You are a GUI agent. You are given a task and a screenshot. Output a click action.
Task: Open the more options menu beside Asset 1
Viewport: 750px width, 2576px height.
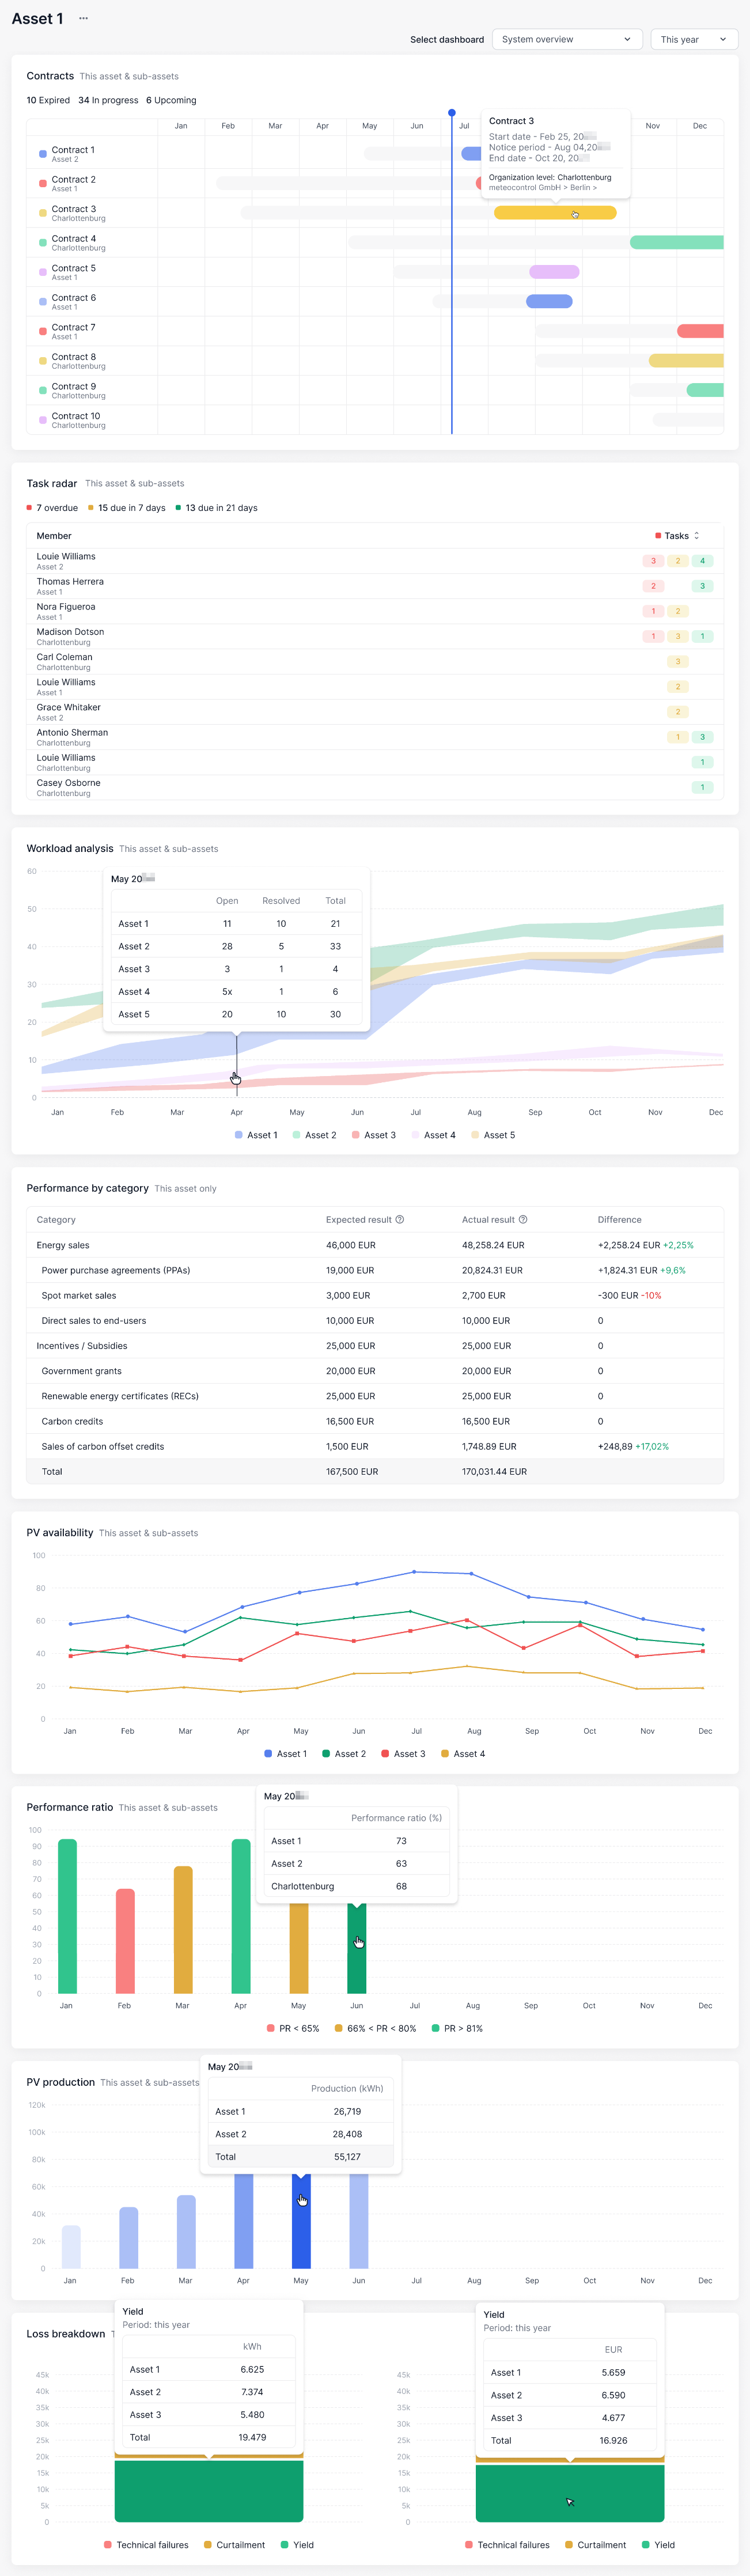pyautogui.click(x=83, y=18)
